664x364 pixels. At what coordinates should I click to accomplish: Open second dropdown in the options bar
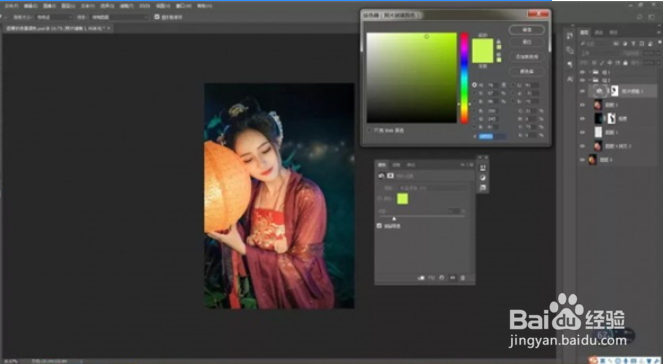tap(120, 17)
